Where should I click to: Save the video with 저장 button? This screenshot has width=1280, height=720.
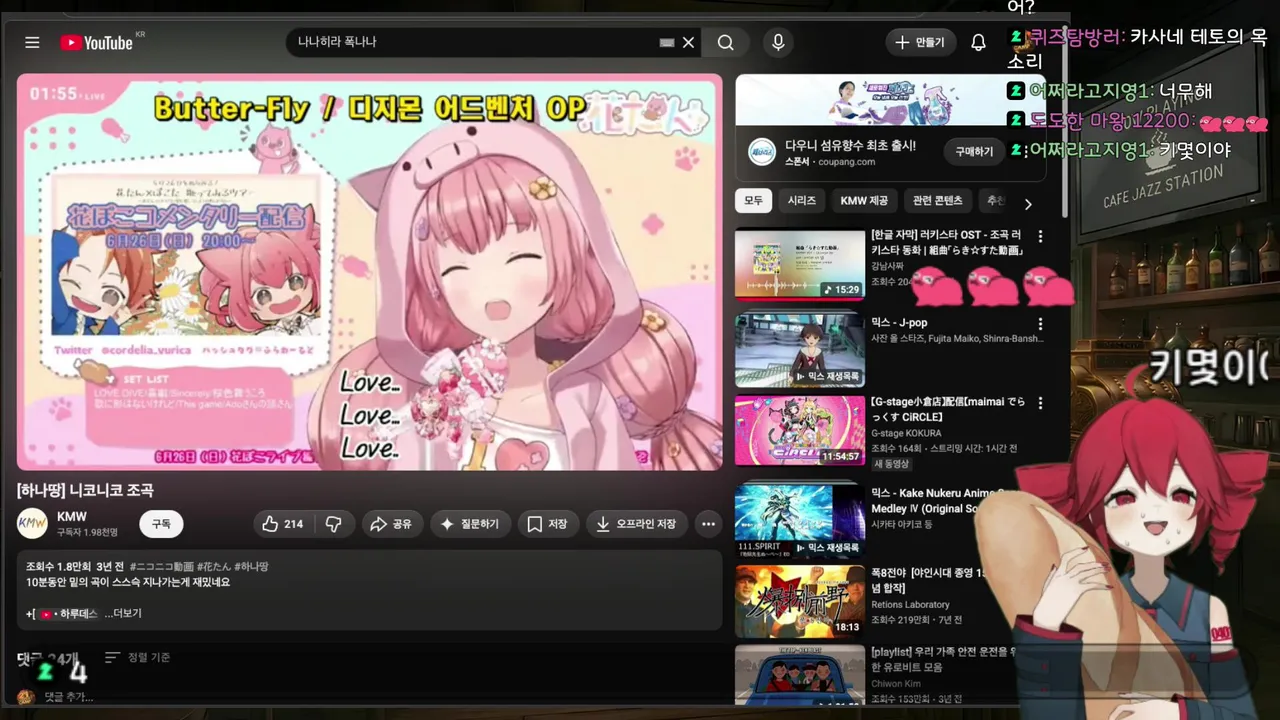(548, 524)
